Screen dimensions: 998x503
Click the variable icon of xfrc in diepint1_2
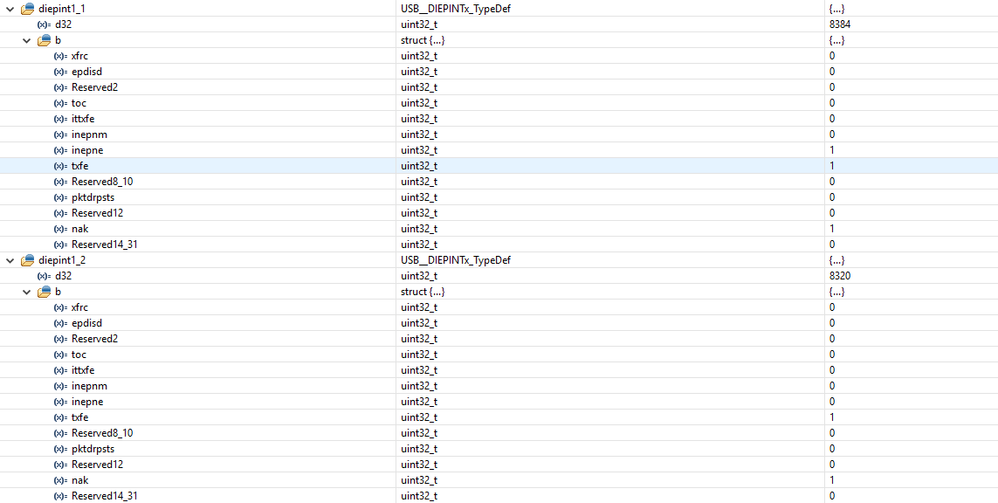[x=60, y=307]
